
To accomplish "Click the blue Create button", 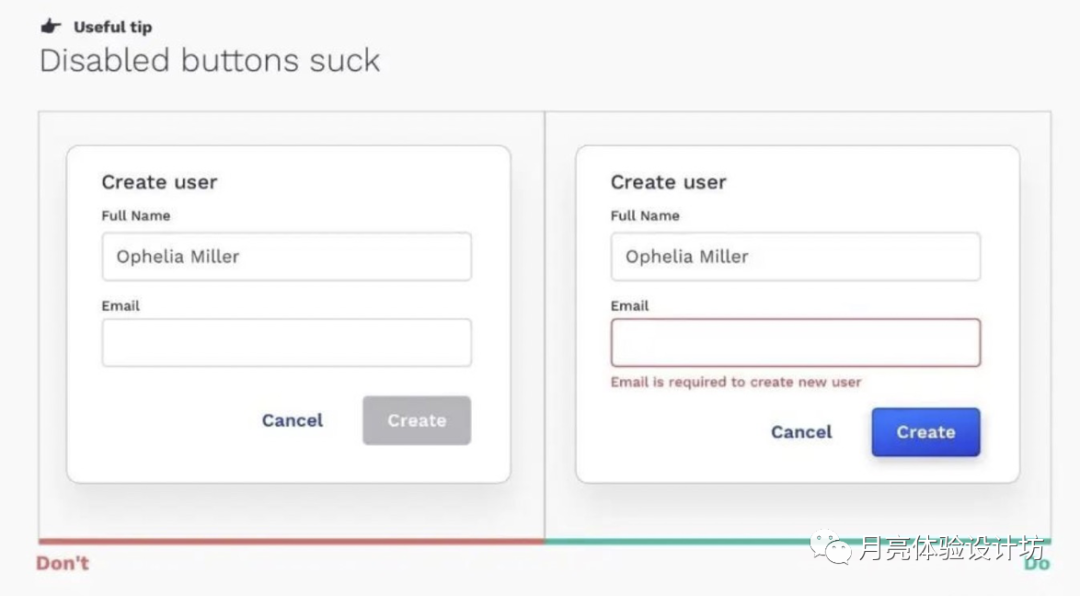I will [x=925, y=432].
